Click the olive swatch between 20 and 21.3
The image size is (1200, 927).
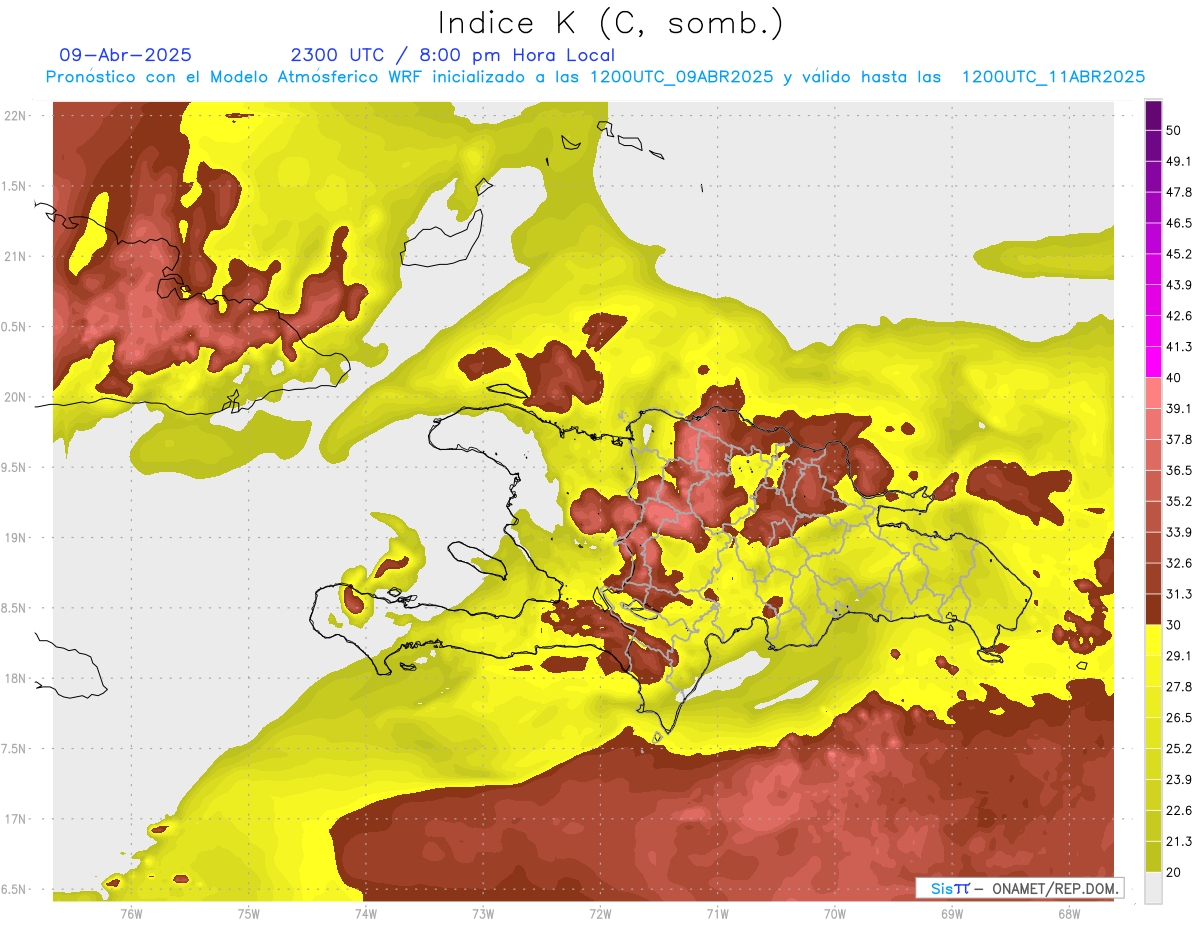tap(1154, 855)
